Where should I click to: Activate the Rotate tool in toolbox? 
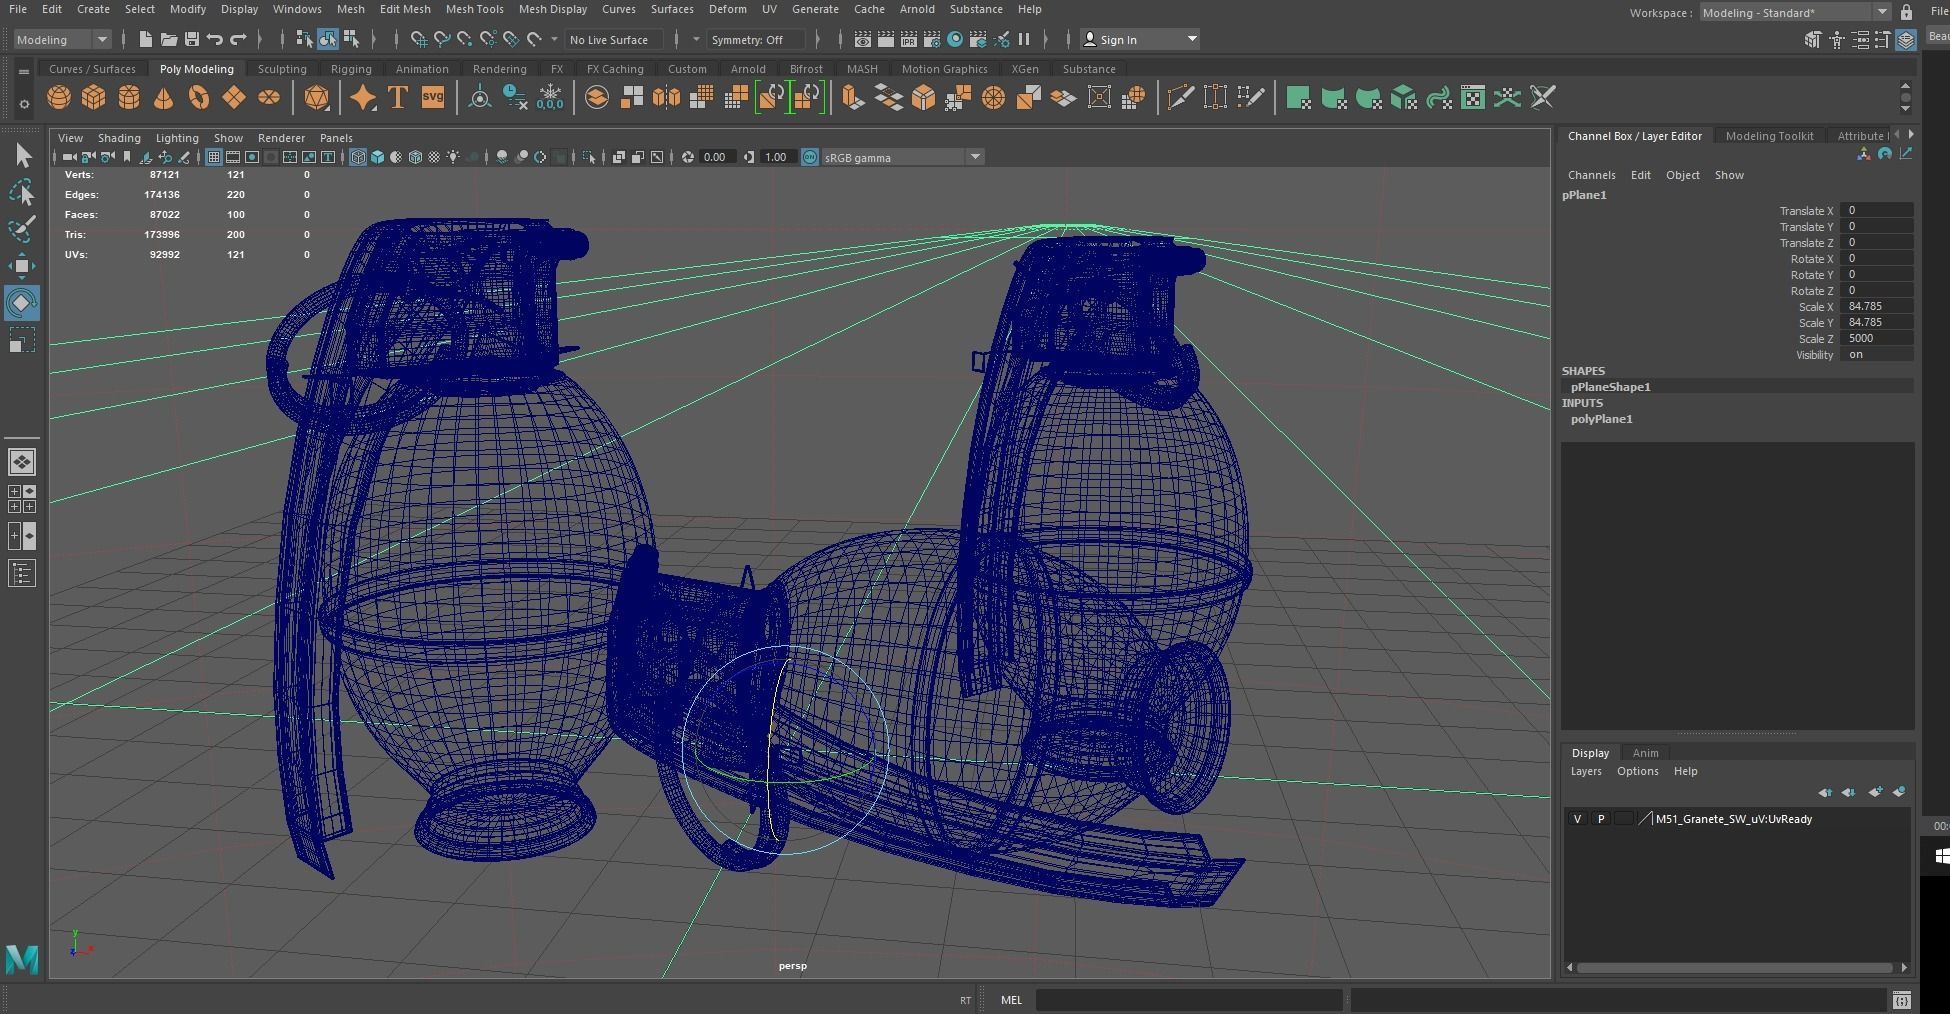coord(22,303)
